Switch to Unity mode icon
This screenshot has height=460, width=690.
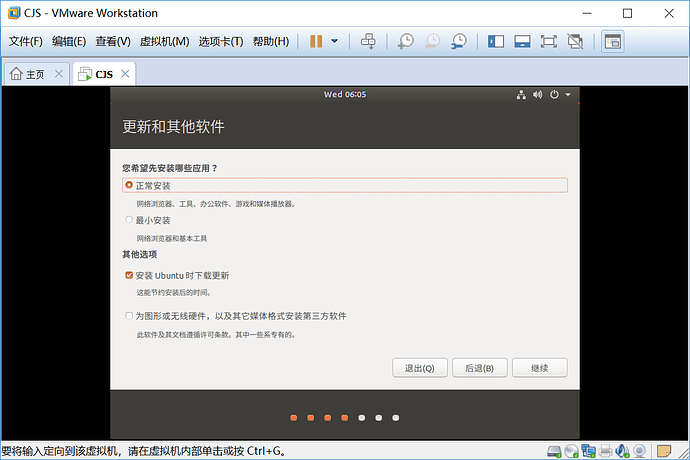(575, 41)
